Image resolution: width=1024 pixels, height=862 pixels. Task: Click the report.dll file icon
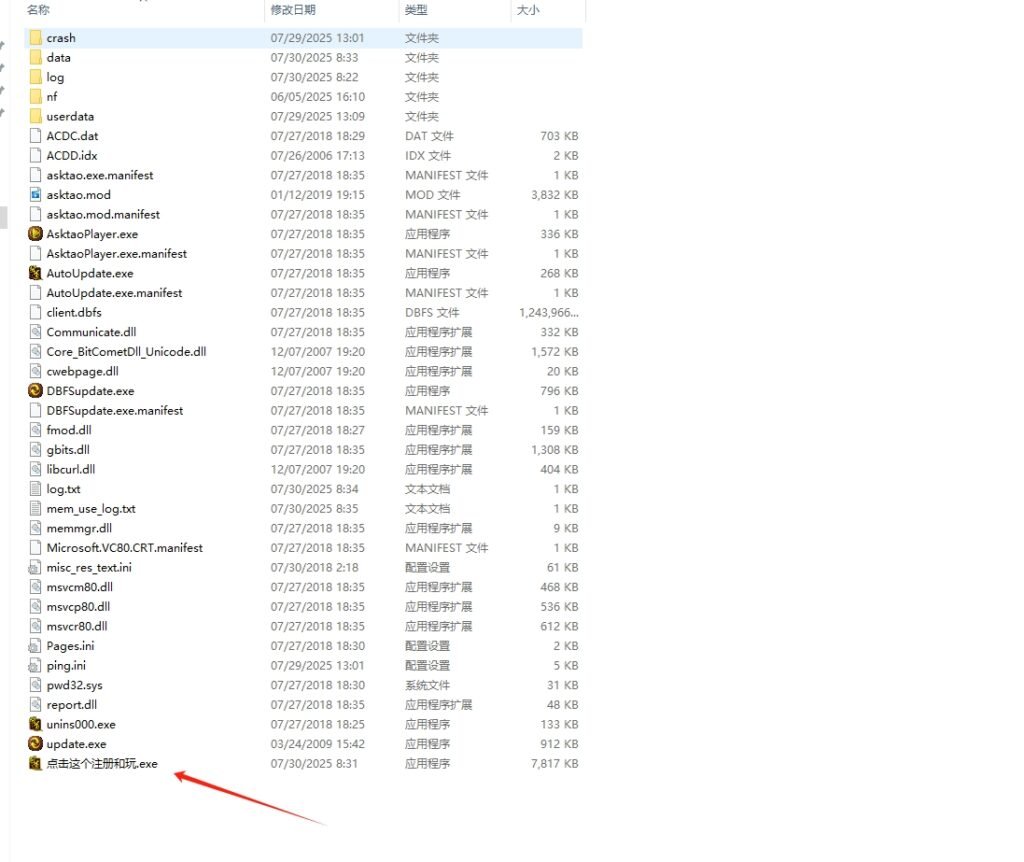[36, 705]
